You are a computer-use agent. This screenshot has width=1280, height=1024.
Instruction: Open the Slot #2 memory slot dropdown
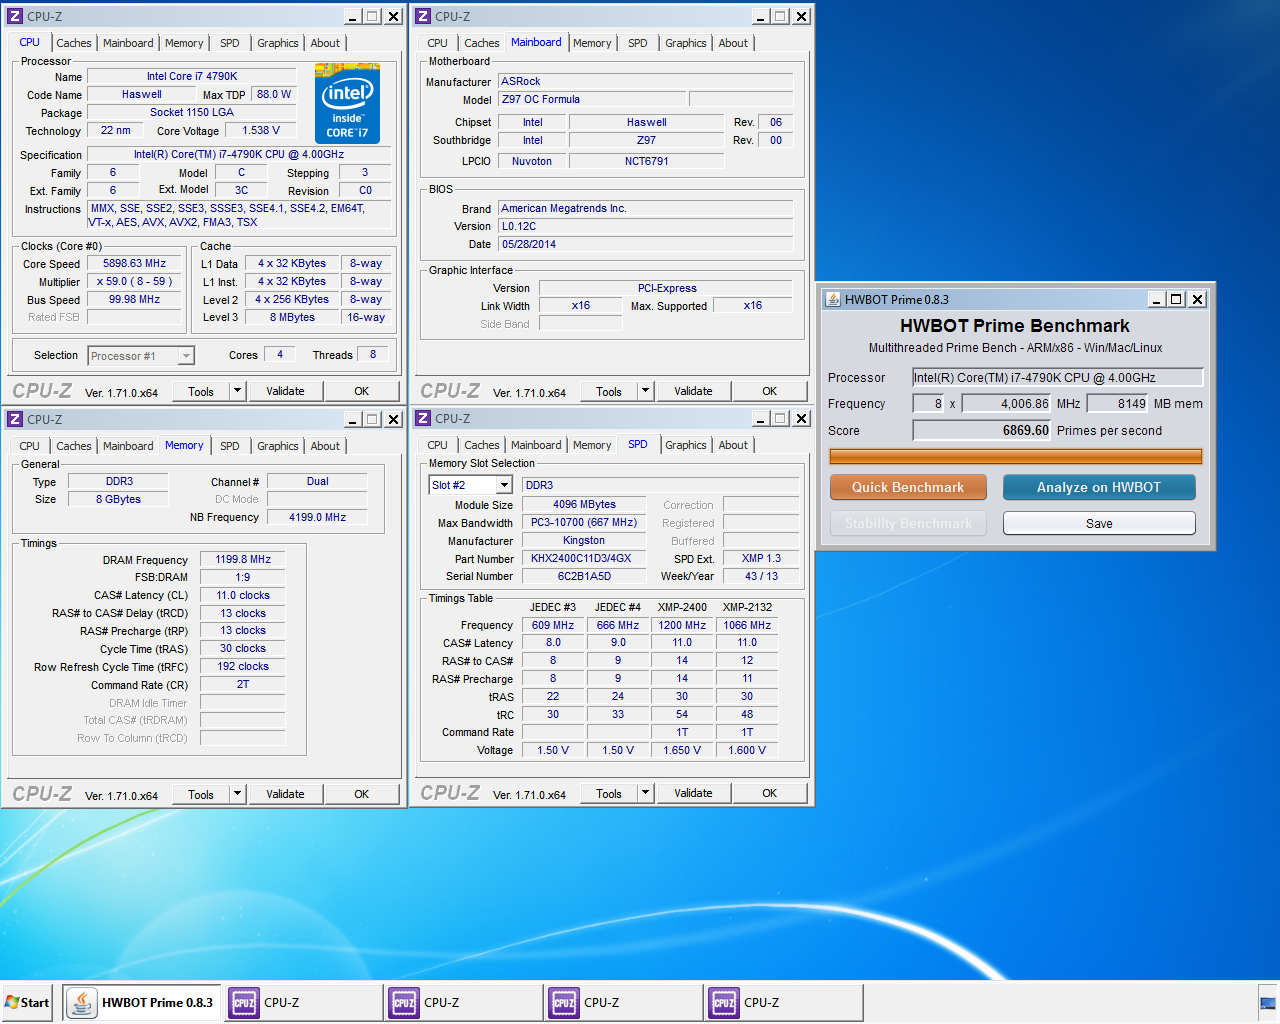(x=504, y=485)
